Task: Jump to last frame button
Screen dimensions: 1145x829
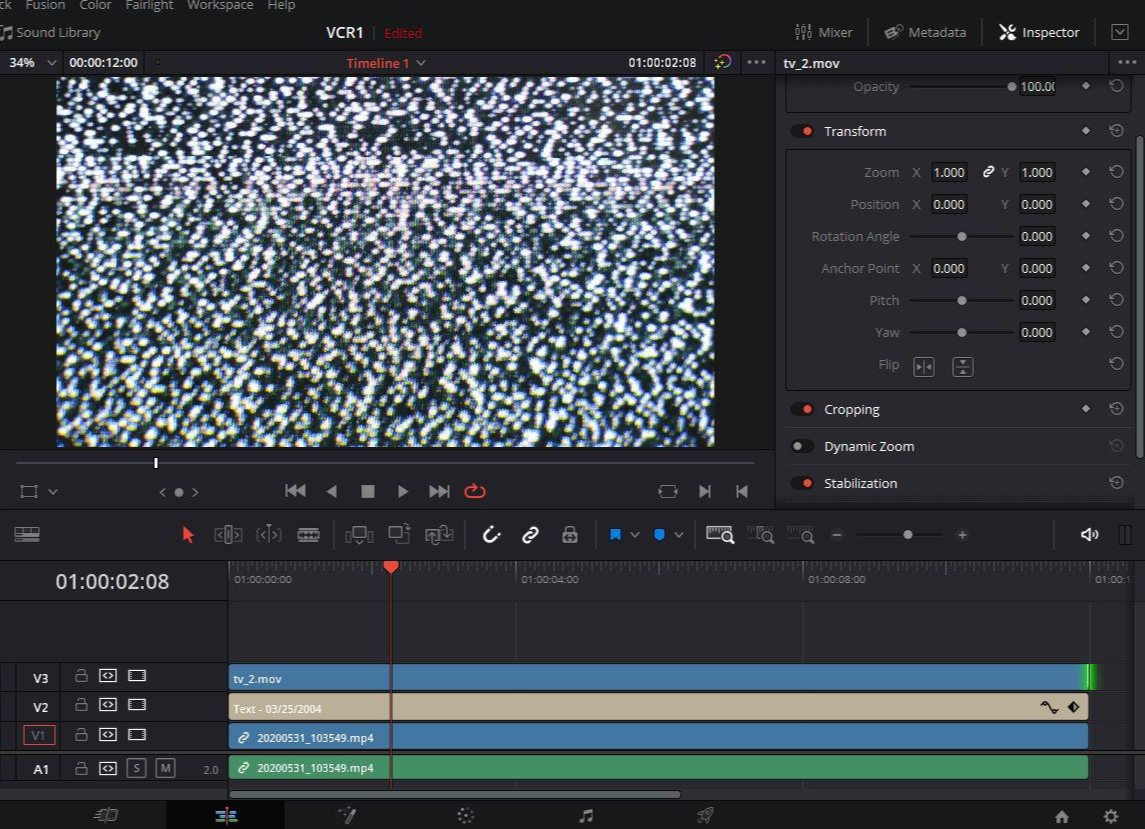Action: 439,491
